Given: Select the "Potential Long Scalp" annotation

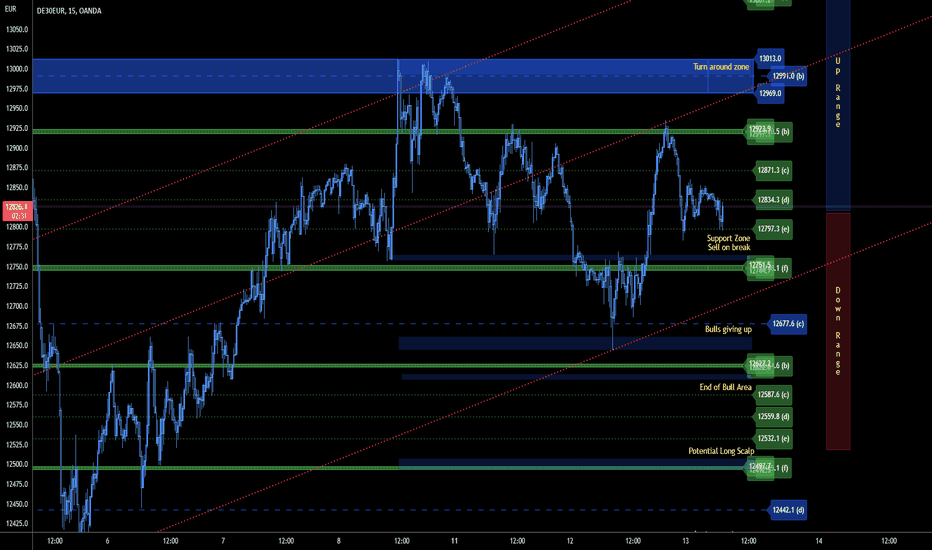Looking at the screenshot, I should [721, 451].
